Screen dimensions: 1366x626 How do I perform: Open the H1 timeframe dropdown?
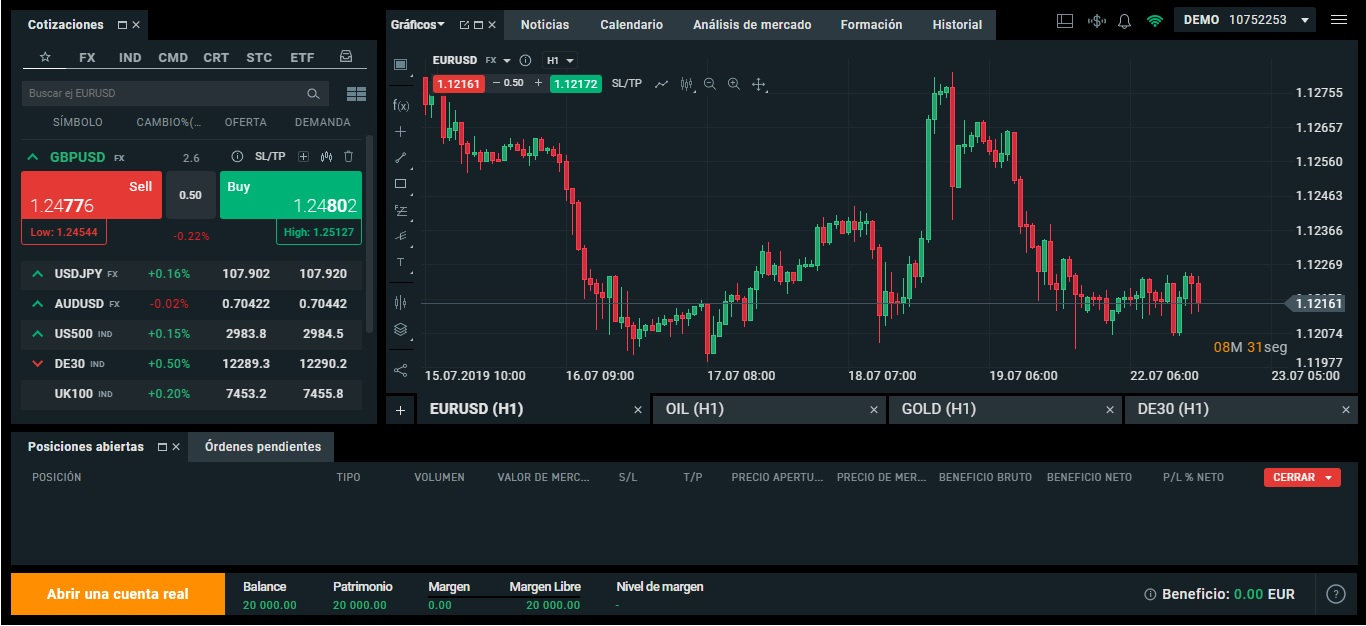[x=560, y=60]
